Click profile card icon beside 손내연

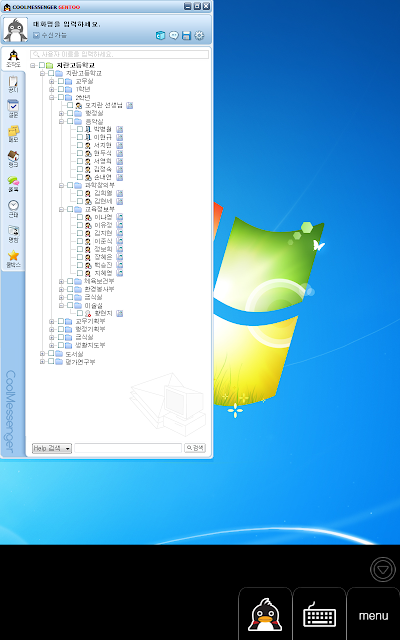tap(119, 177)
